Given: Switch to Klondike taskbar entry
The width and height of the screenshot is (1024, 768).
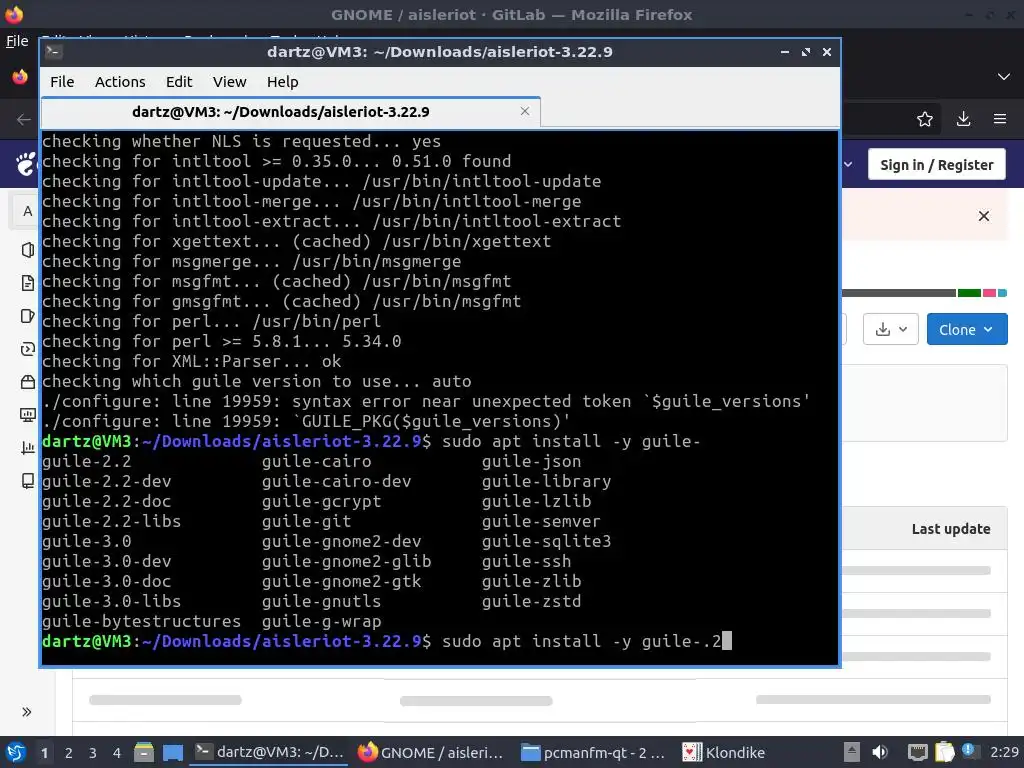Looking at the screenshot, I should point(724,752).
